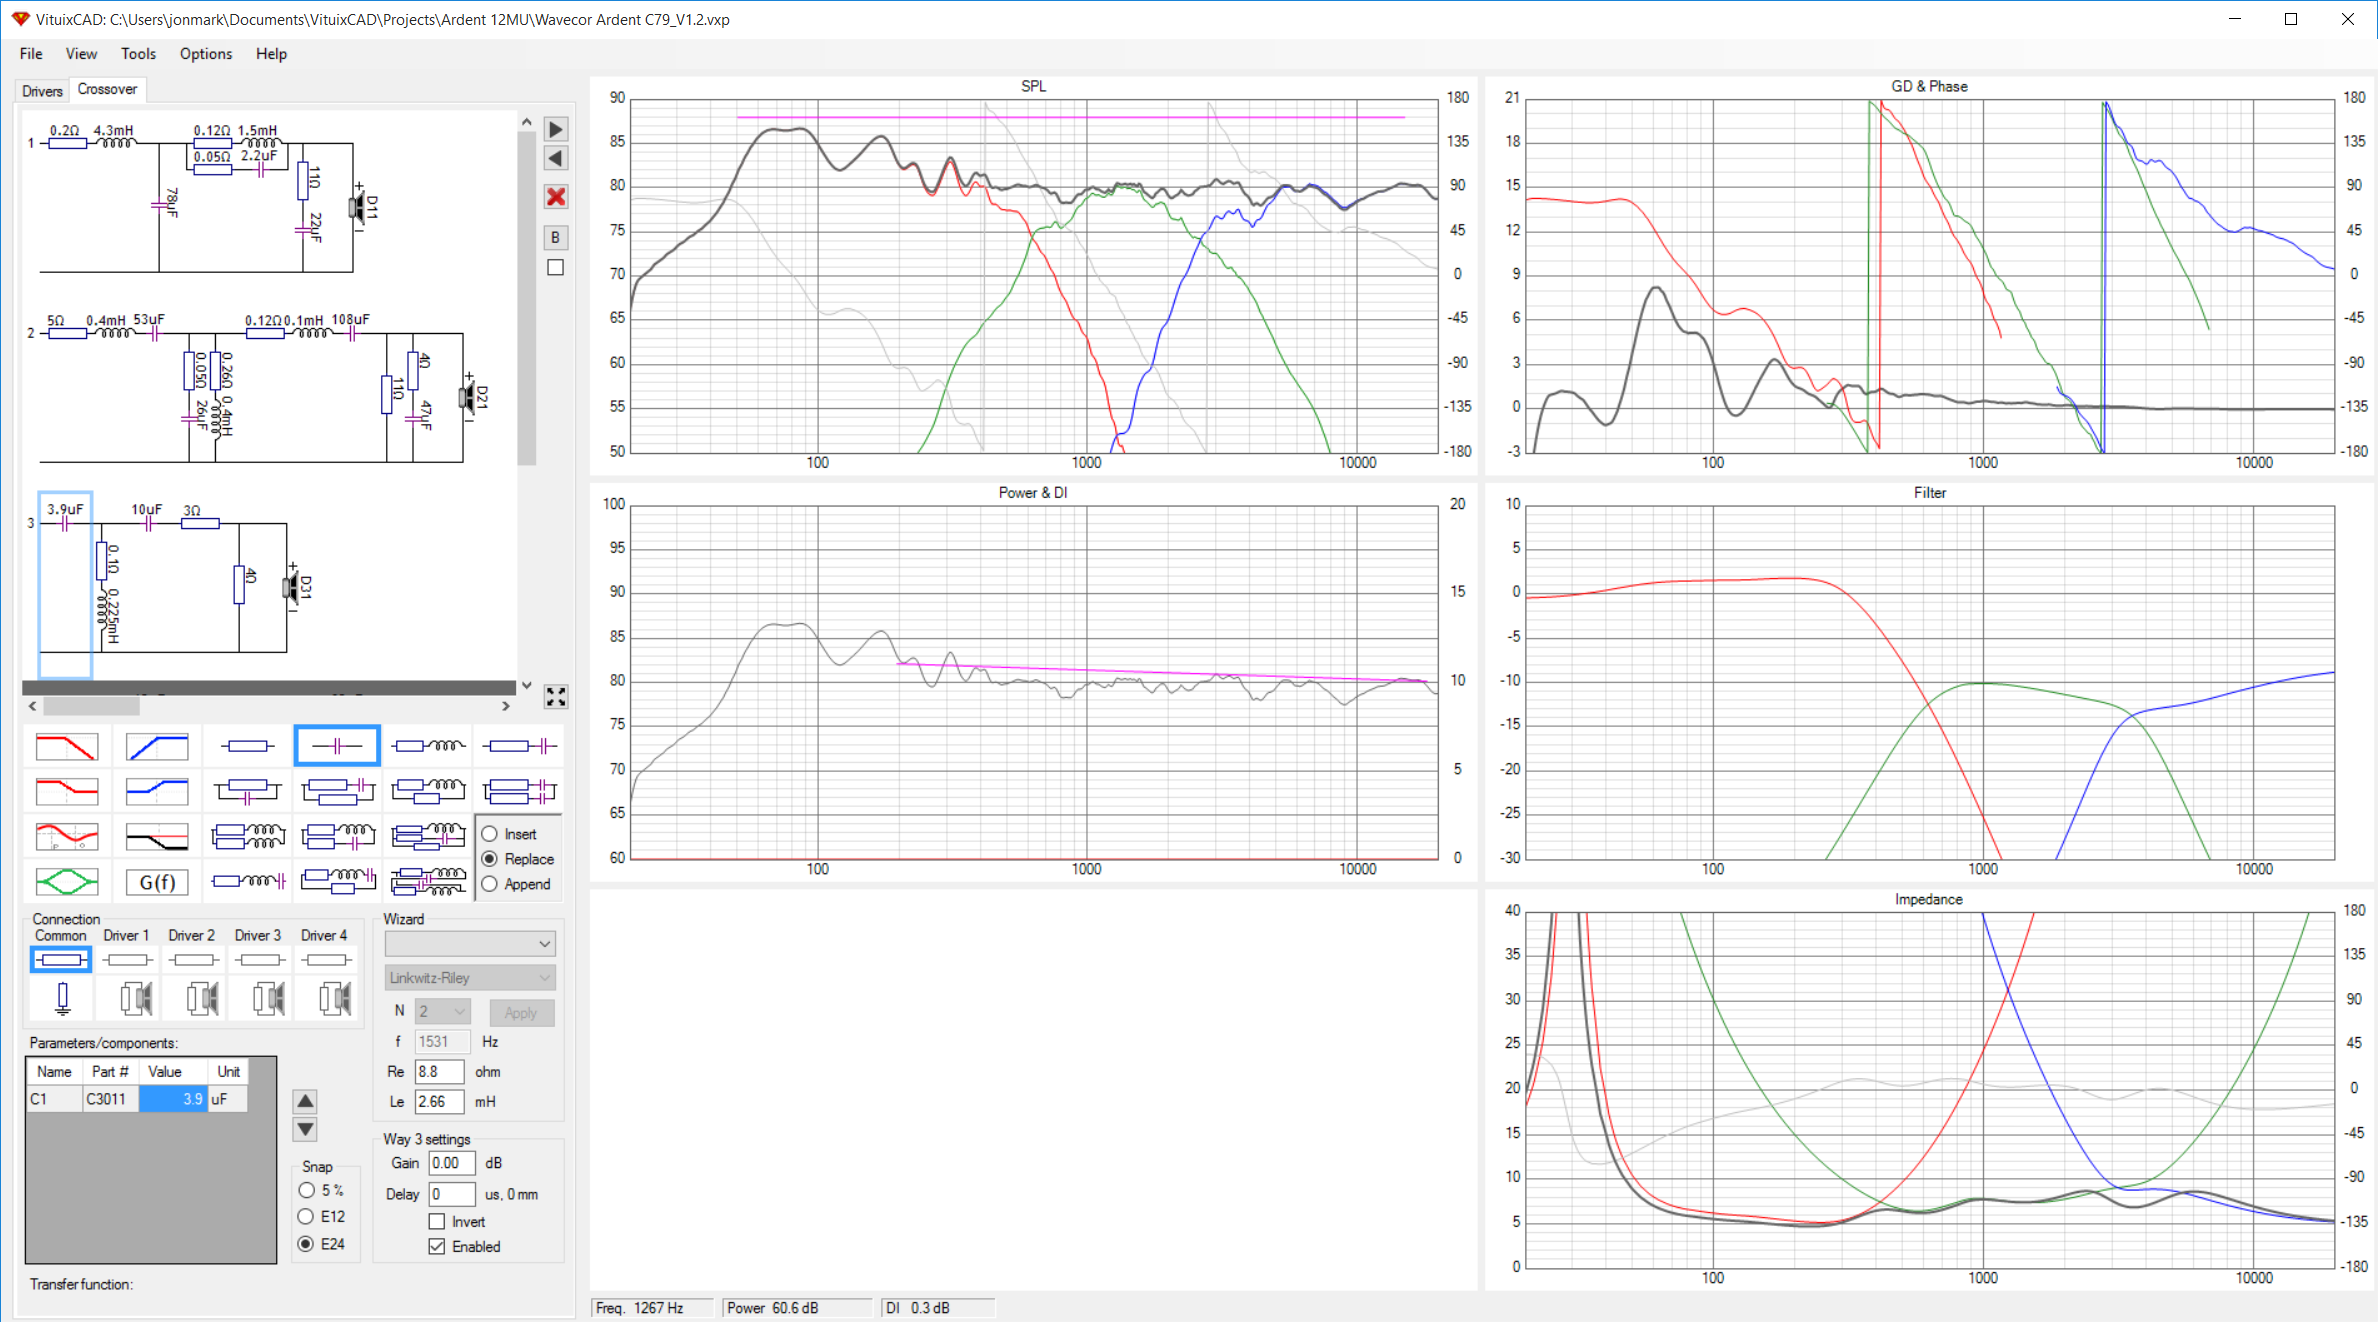Click the schematic scrollbar down arrow
The image size is (2378, 1322).
coord(527,686)
